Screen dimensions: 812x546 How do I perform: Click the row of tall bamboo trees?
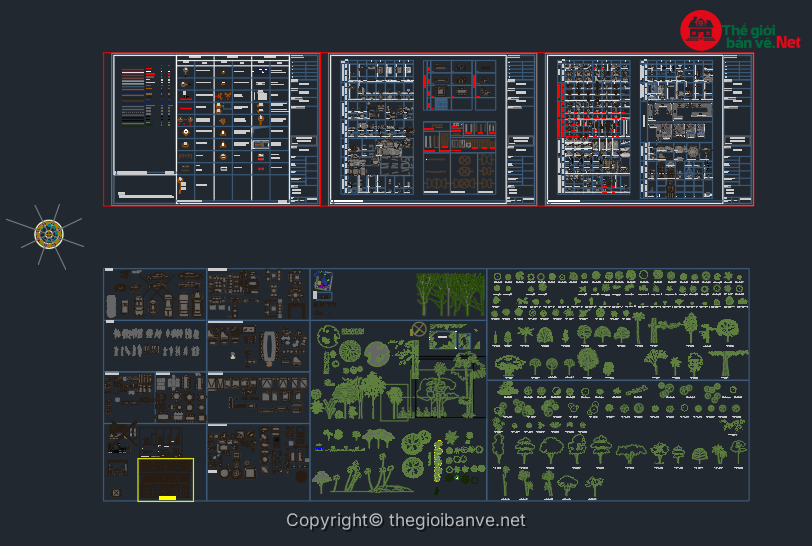point(449,294)
